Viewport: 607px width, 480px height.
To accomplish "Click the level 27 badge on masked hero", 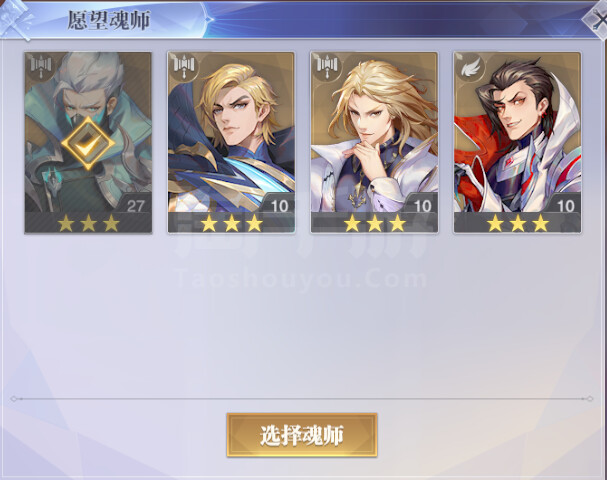I will point(135,205).
